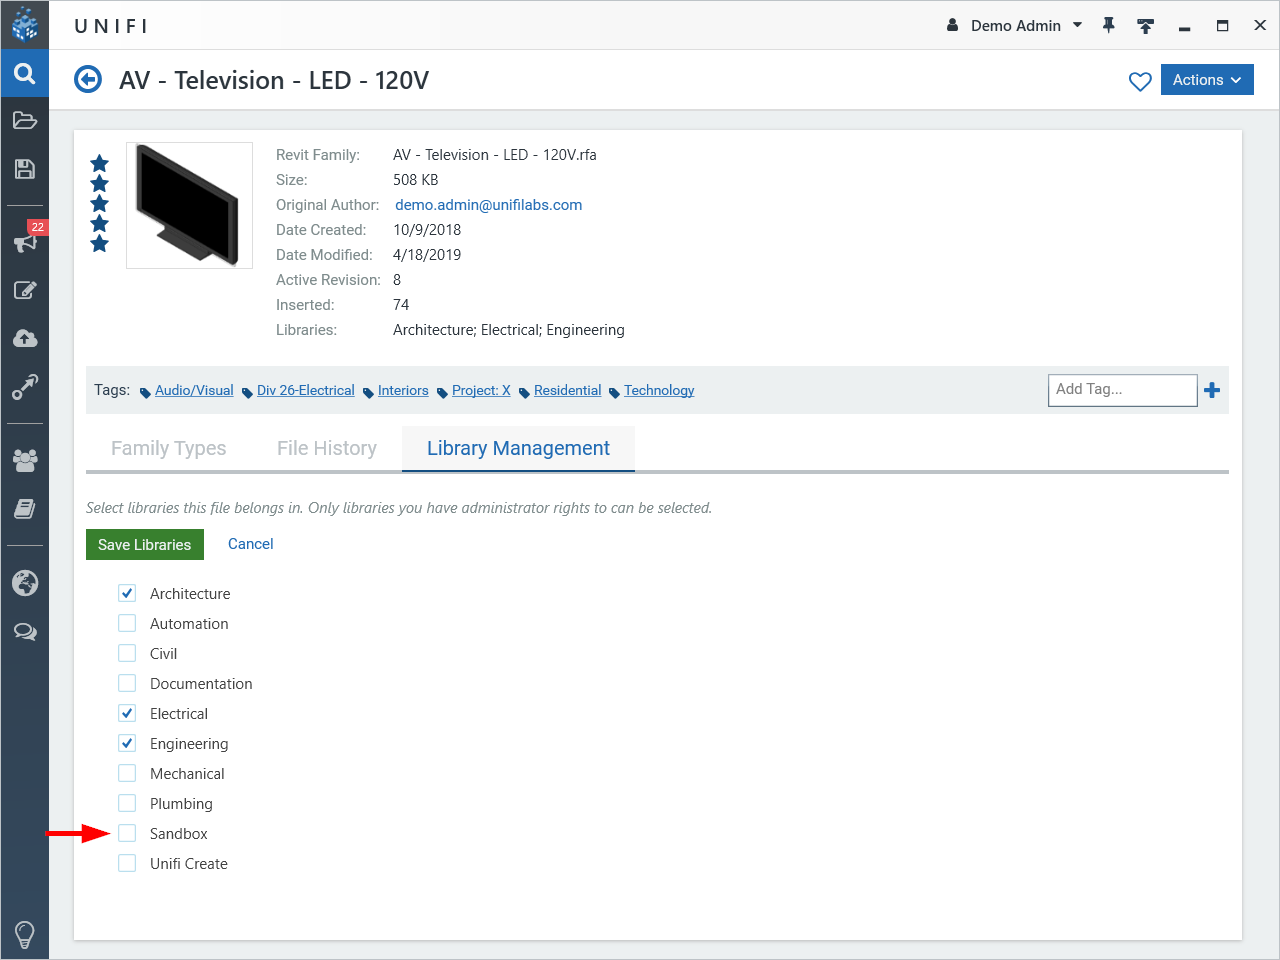Check the Civil library checkbox
The width and height of the screenshot is (1280, 960).
[x=127, y=653]
